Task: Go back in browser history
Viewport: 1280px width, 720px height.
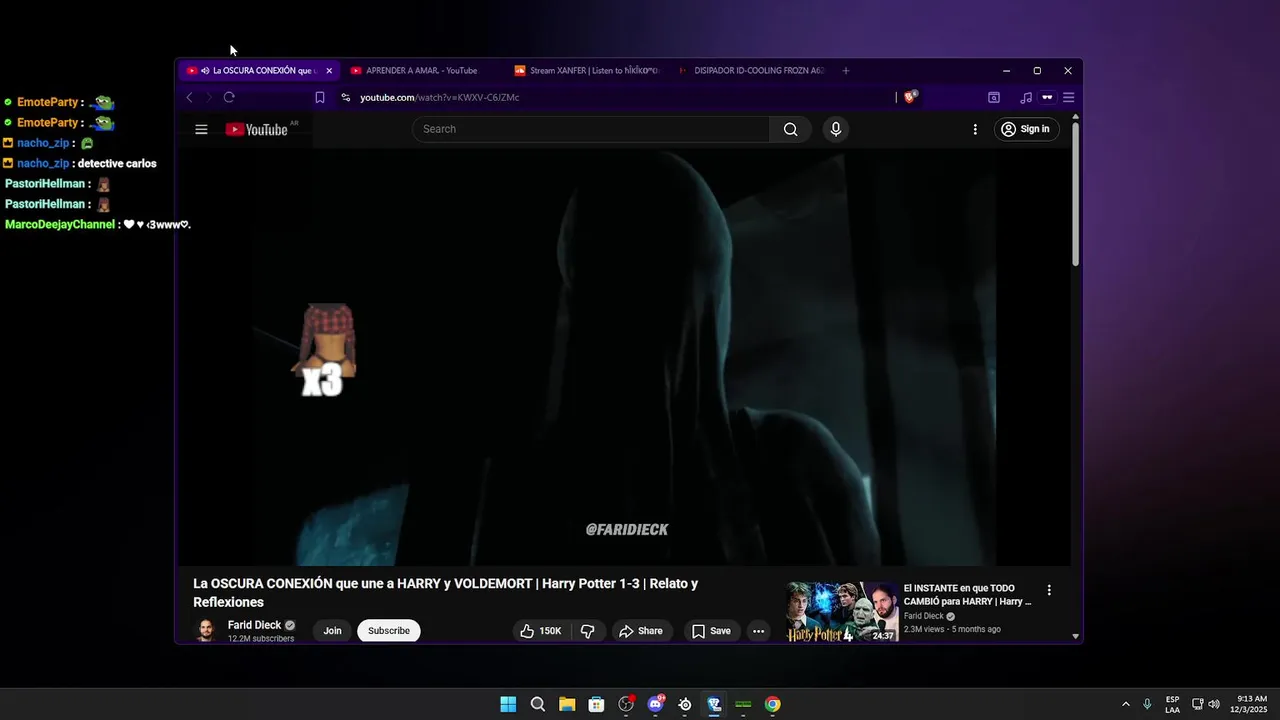Action: pos(189,97)
